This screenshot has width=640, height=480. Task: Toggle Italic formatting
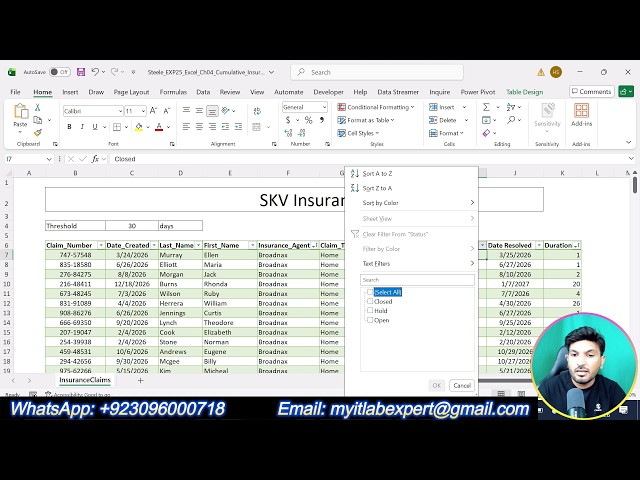coord(82,127)
